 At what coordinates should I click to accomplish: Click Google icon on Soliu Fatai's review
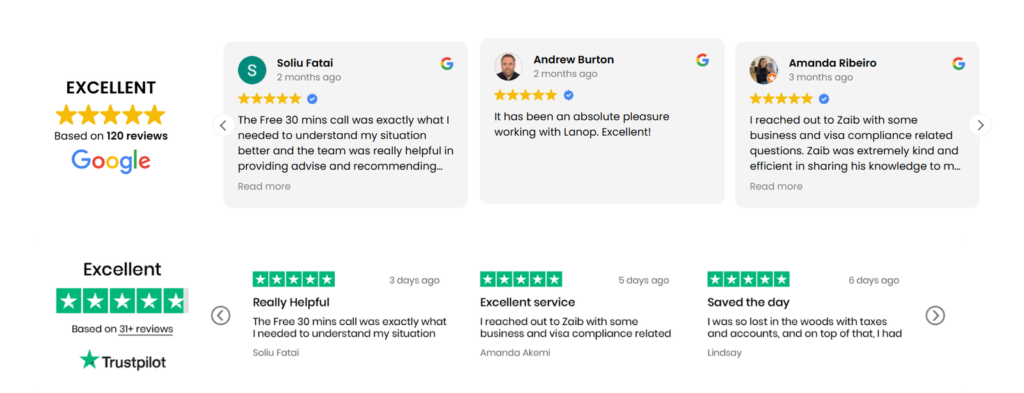pyautogui.click(x=447, y=63)
